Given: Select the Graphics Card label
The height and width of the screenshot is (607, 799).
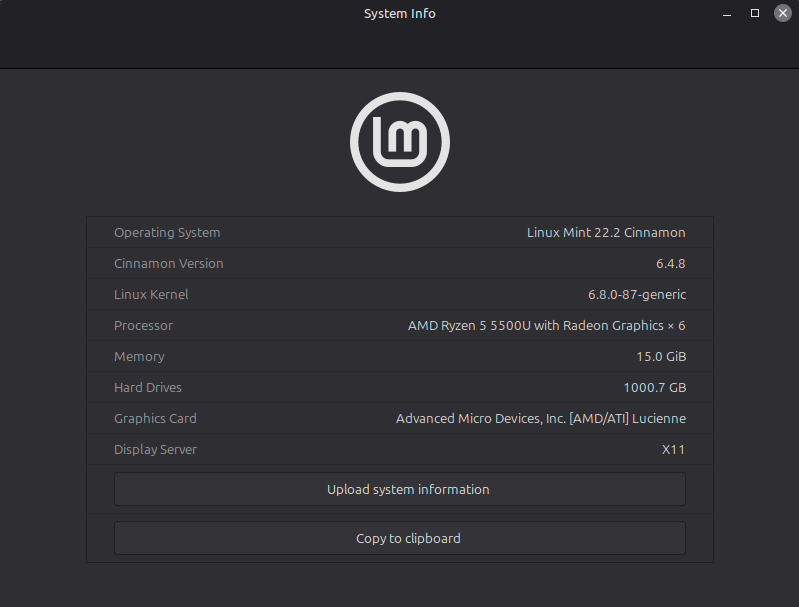Looking at the screenshot, I should [155, 418].
